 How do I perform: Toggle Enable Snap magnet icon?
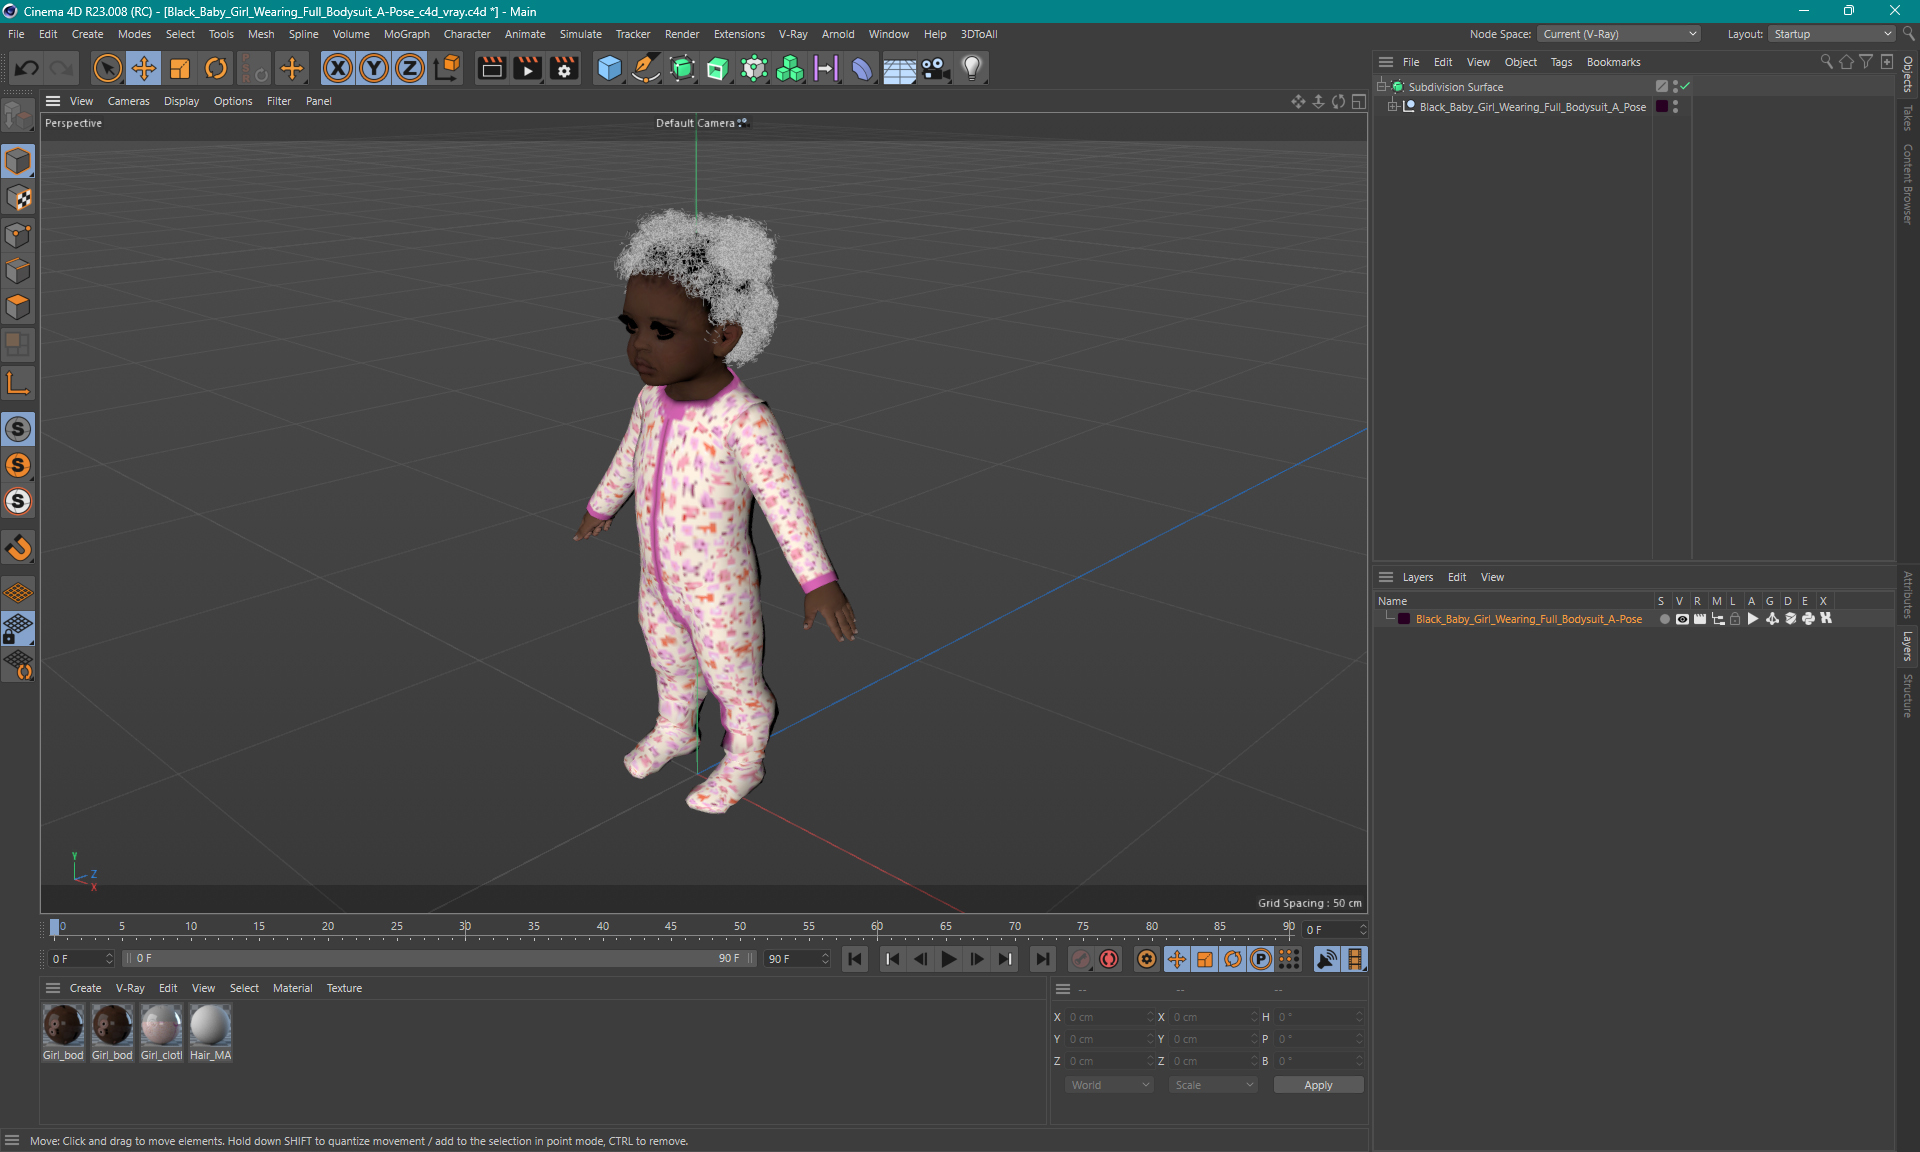tap(18, 547)
